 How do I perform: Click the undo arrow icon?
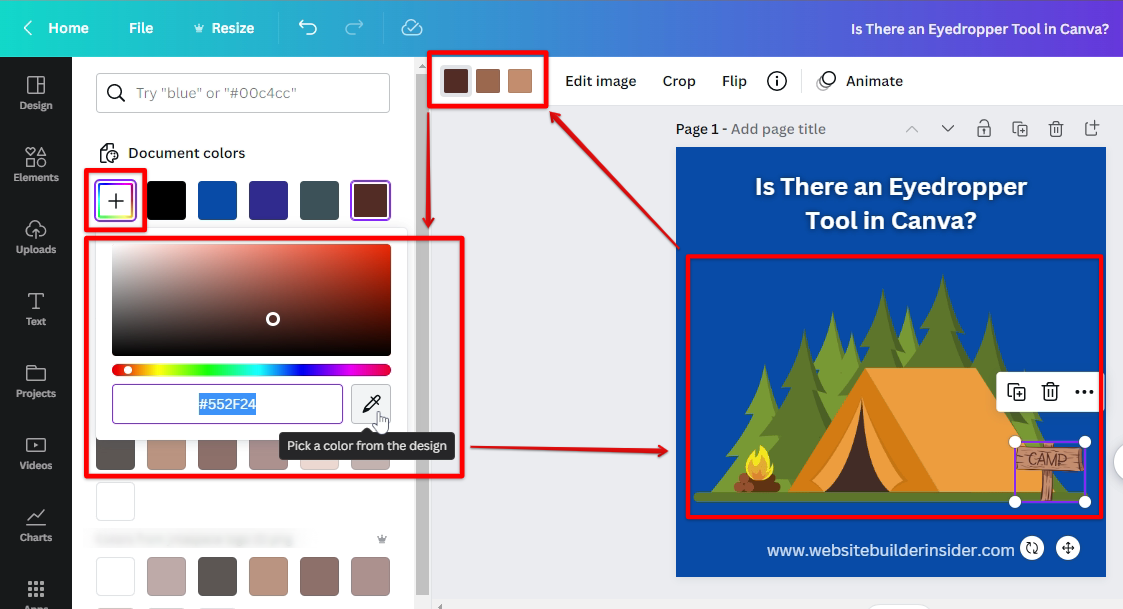pyautogui.click(x=308, y=28)
